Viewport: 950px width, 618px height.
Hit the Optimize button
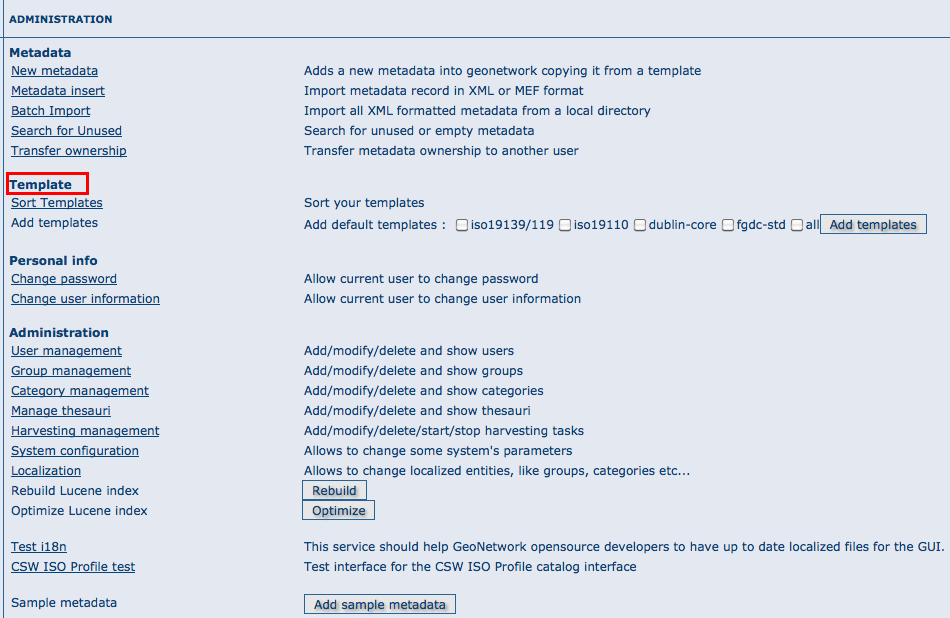[x=339, y=510]
